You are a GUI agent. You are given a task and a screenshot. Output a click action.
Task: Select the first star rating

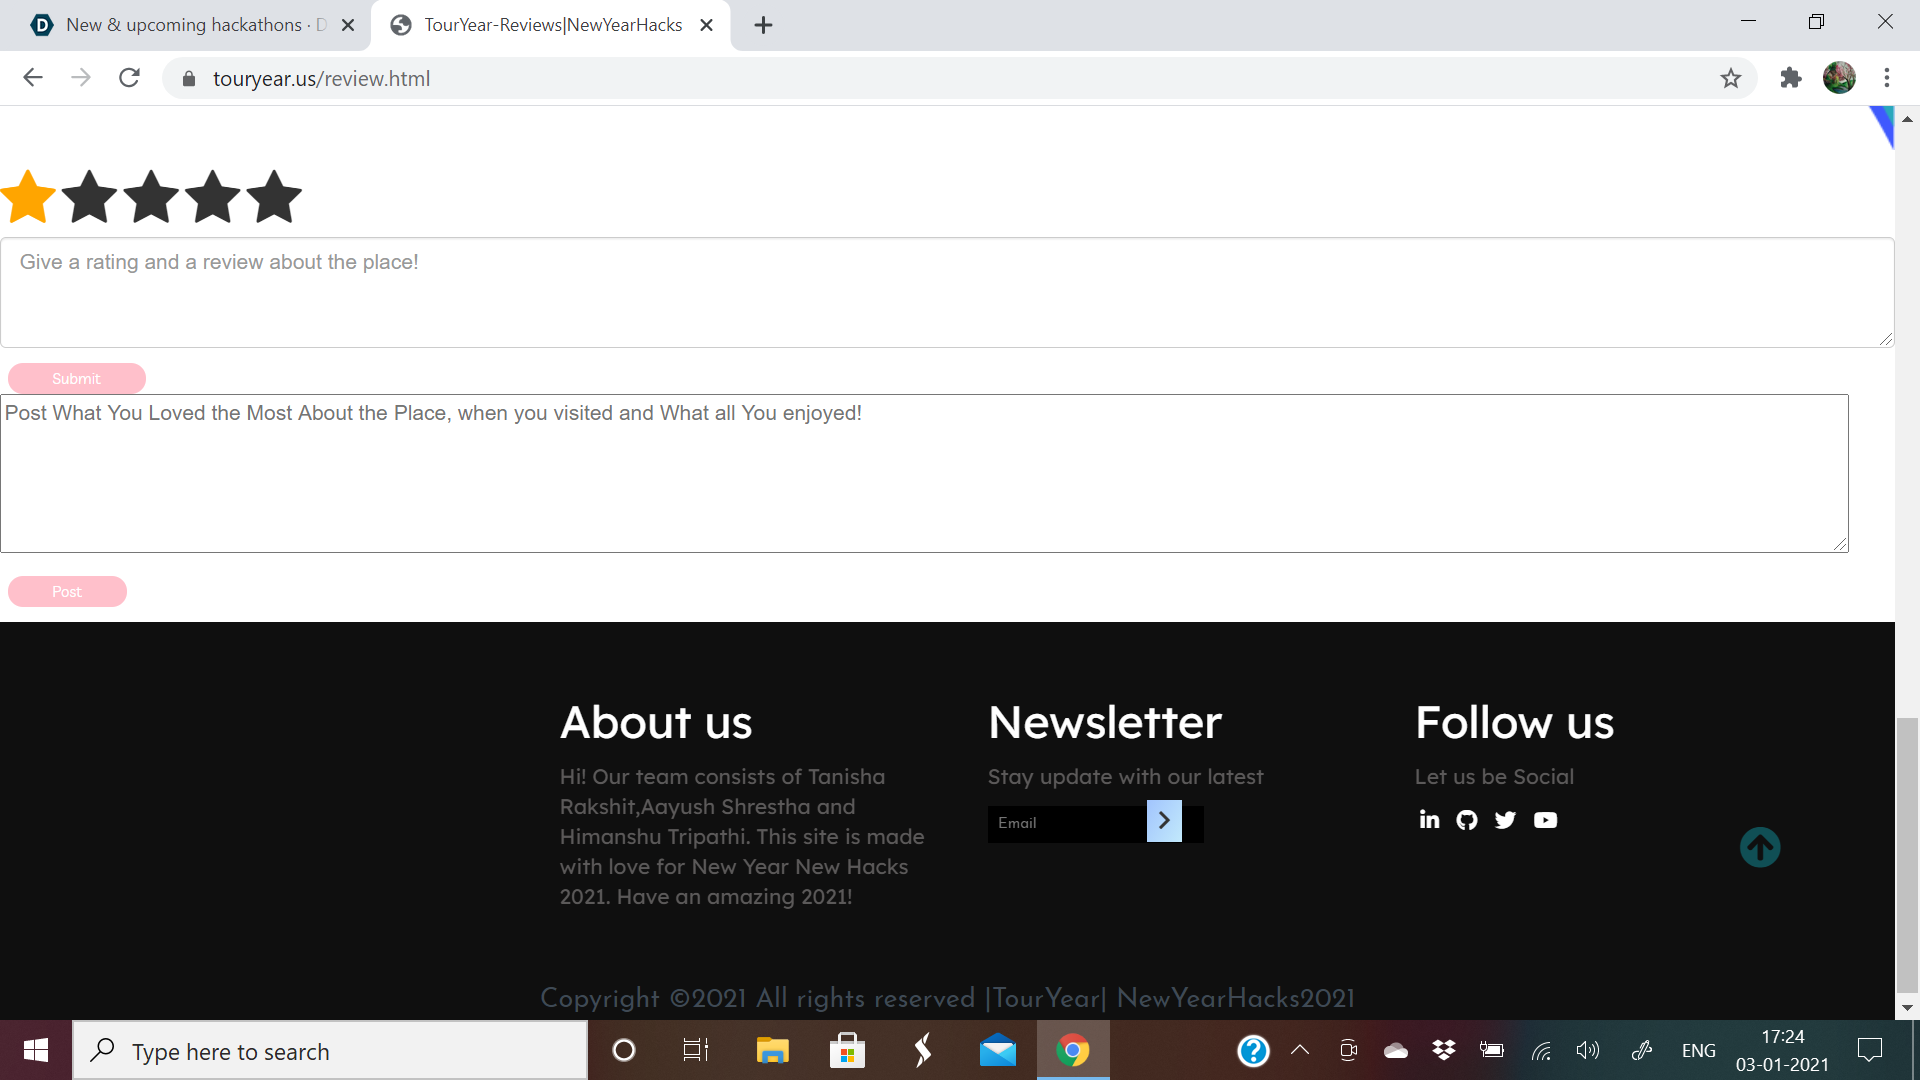pyautogui.click(x=28, y=196)
